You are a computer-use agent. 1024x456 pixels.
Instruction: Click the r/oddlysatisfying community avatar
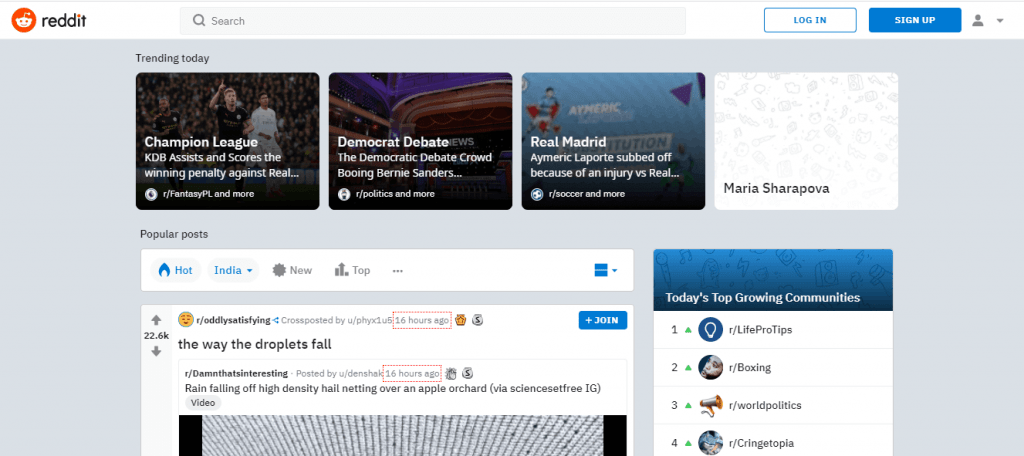click(186, 320)
